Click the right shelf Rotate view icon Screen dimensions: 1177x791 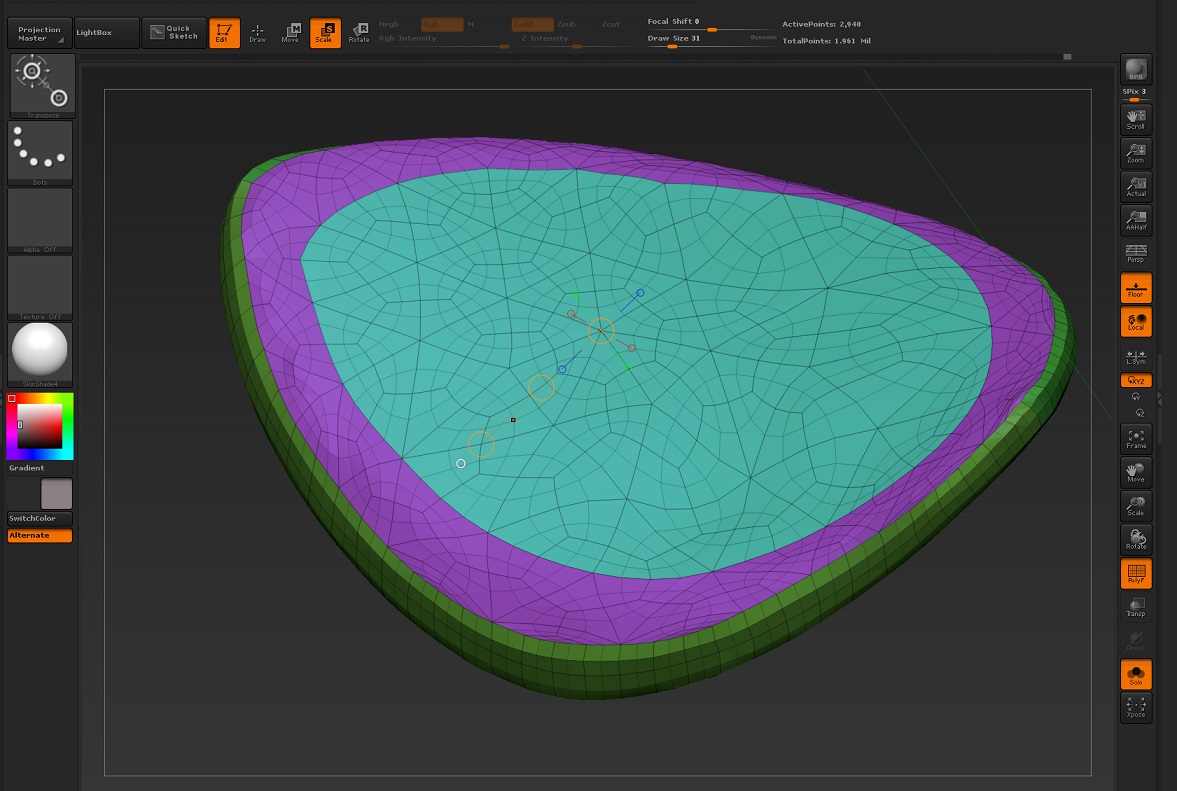[x=1136, y=540]
